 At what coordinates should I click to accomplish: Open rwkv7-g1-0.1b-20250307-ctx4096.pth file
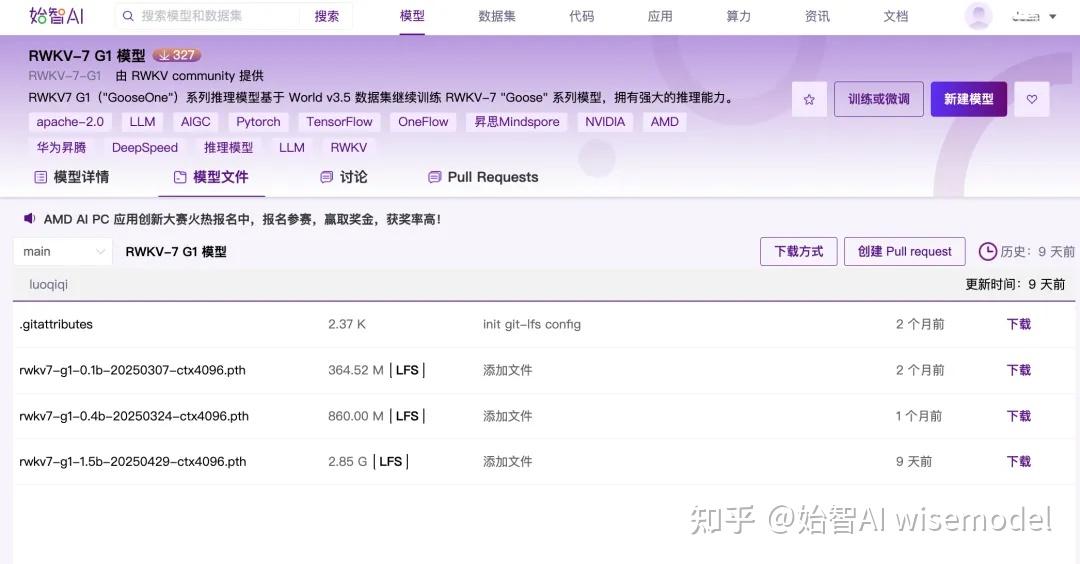point(132,370)
